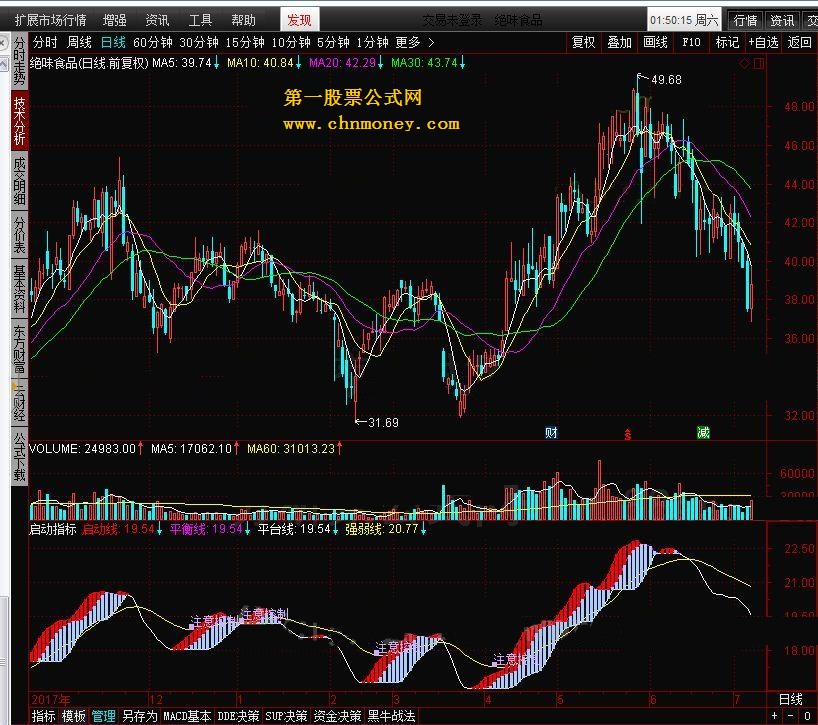Screen dimensions: 818x725
Task: Select the 技术分析 side tab
Action: pos(19,120)
